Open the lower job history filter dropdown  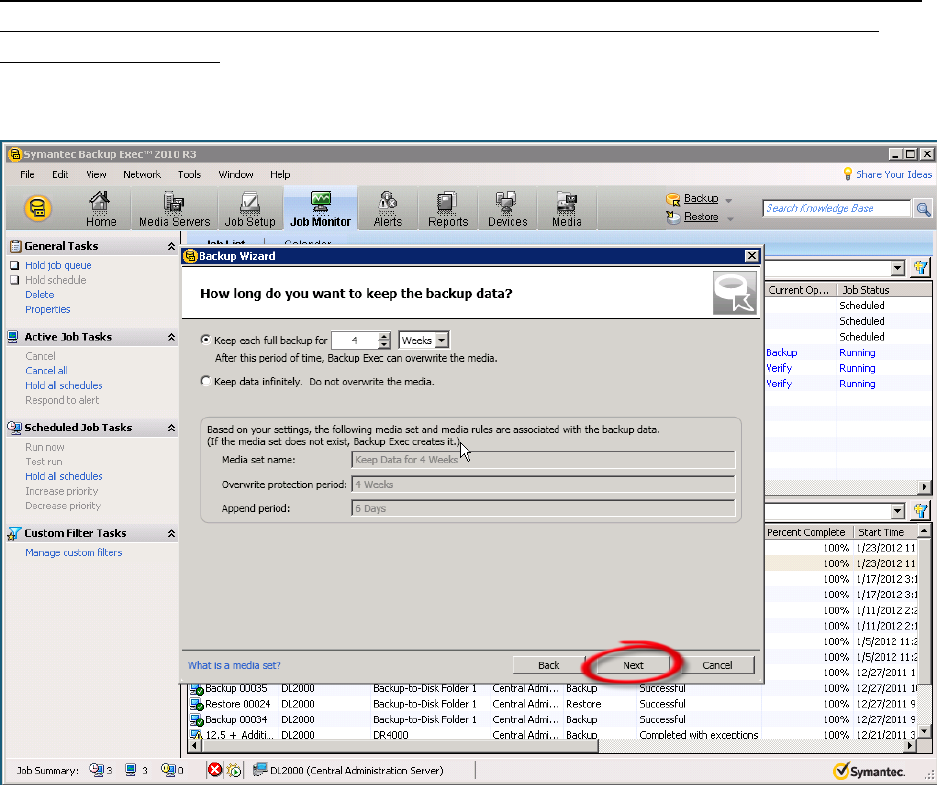pos(898,511)
